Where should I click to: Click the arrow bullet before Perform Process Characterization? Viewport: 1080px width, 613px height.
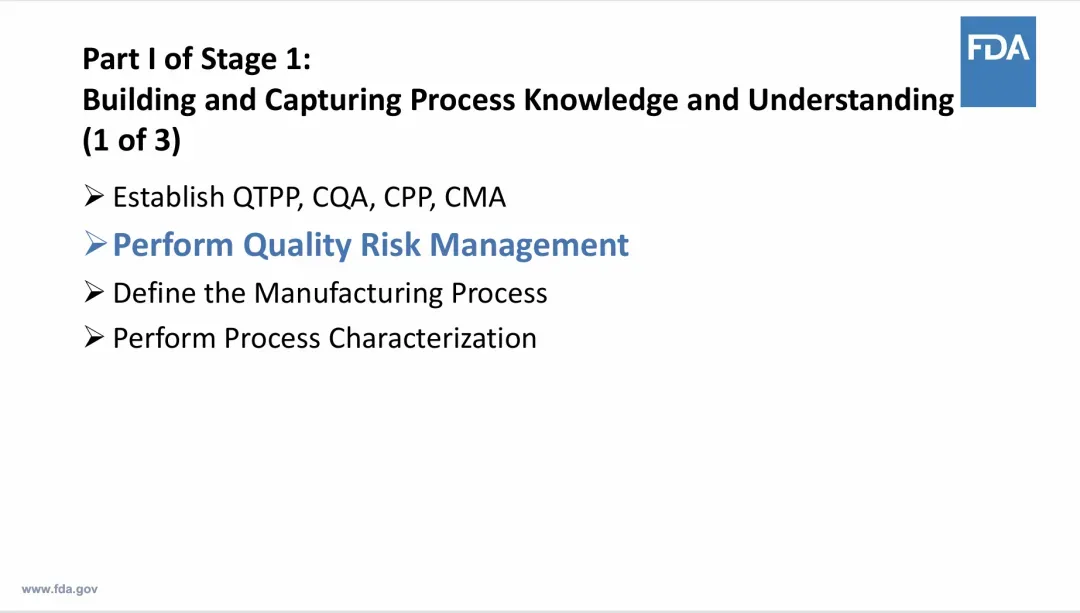(x=94, y=337)
